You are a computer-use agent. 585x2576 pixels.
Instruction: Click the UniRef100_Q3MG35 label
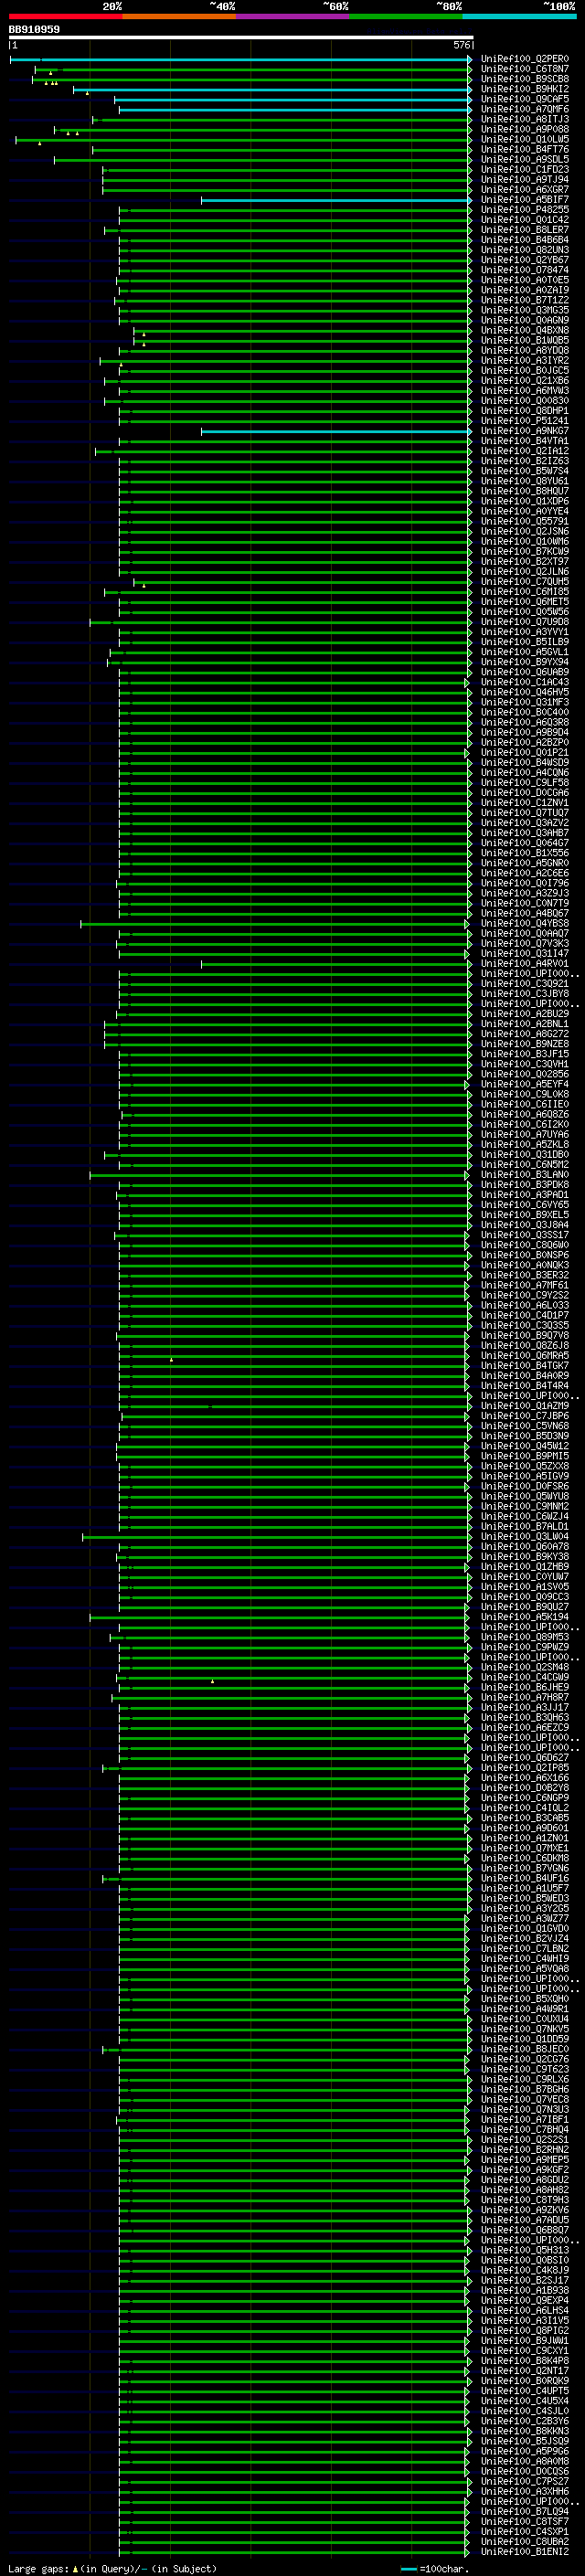(x=525, y=310)
